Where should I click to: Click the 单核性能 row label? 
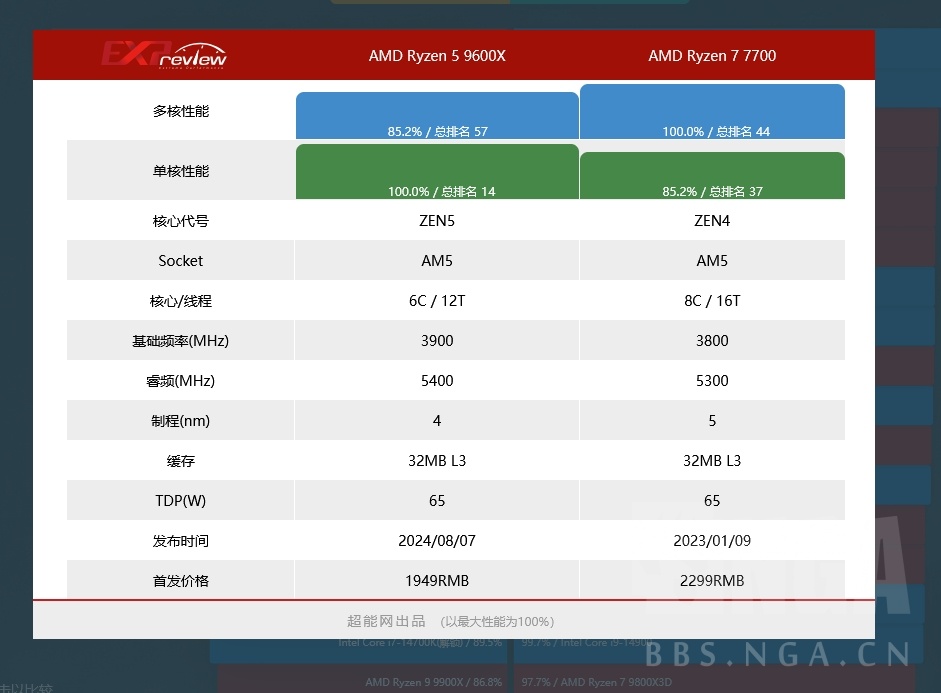pos(180,171)
